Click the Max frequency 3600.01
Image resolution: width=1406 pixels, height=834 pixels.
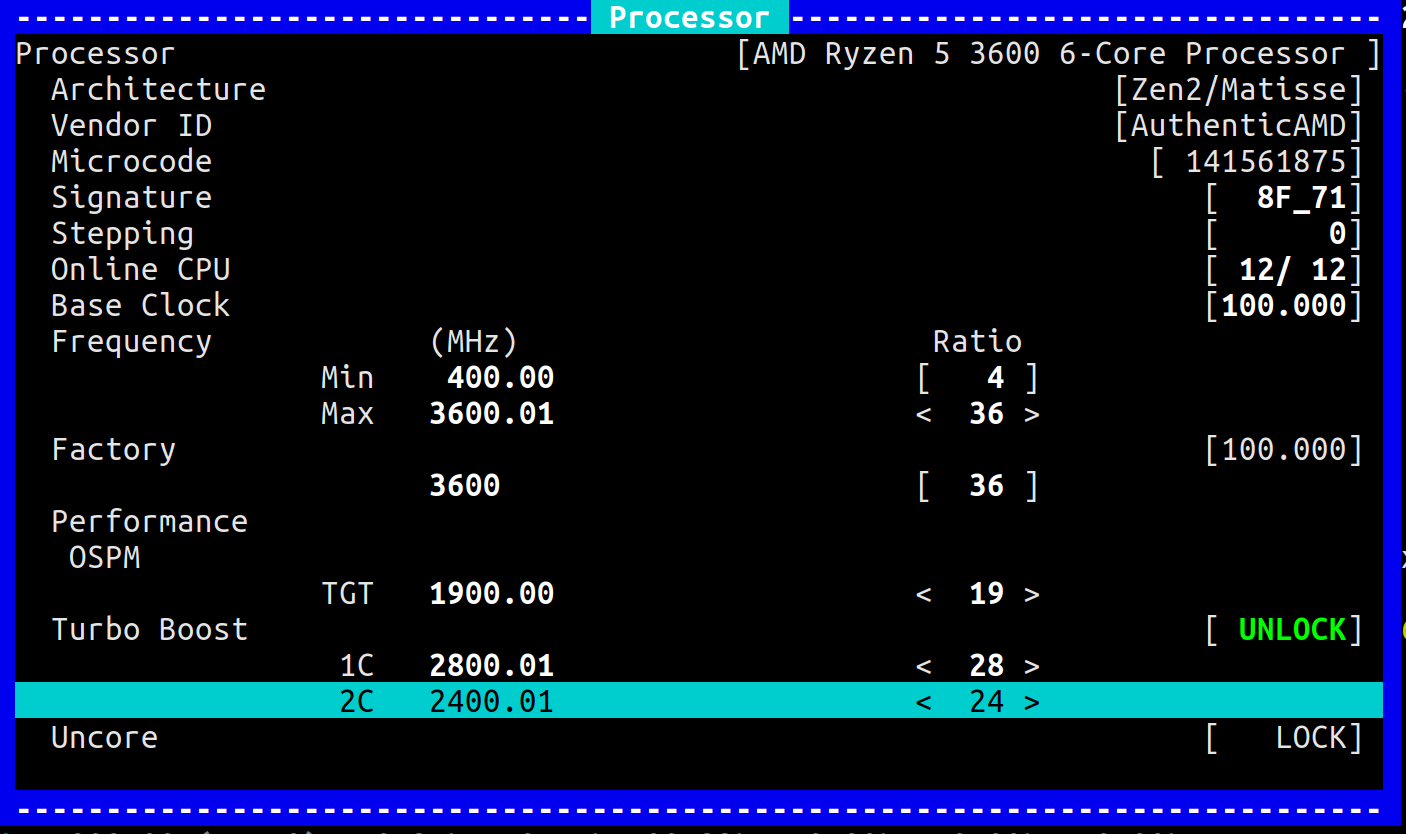491,414
